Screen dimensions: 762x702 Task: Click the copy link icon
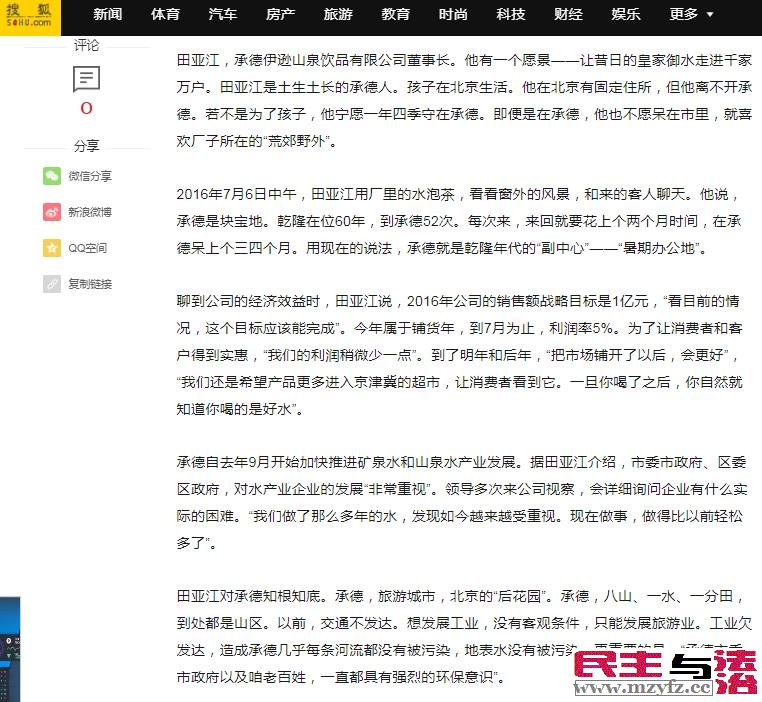click(52, 284)
